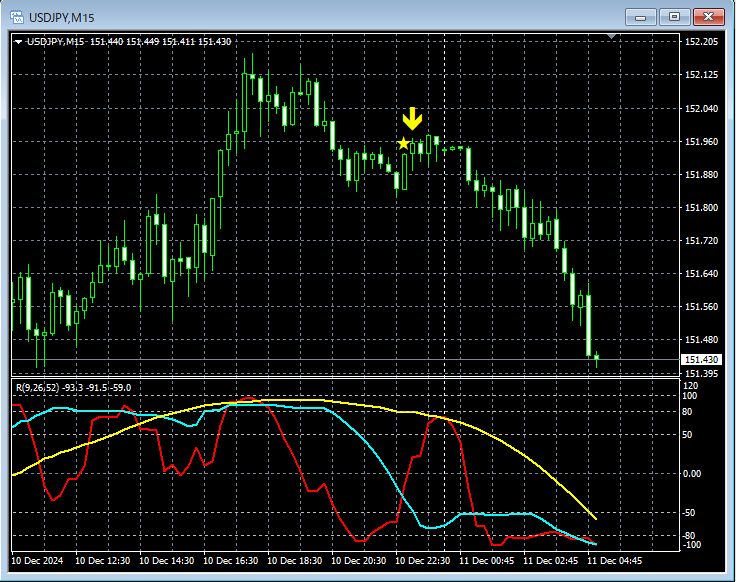Click the 151.720 price scale value
Viewport: 737px width, 582px height.
tap(701, 241)
